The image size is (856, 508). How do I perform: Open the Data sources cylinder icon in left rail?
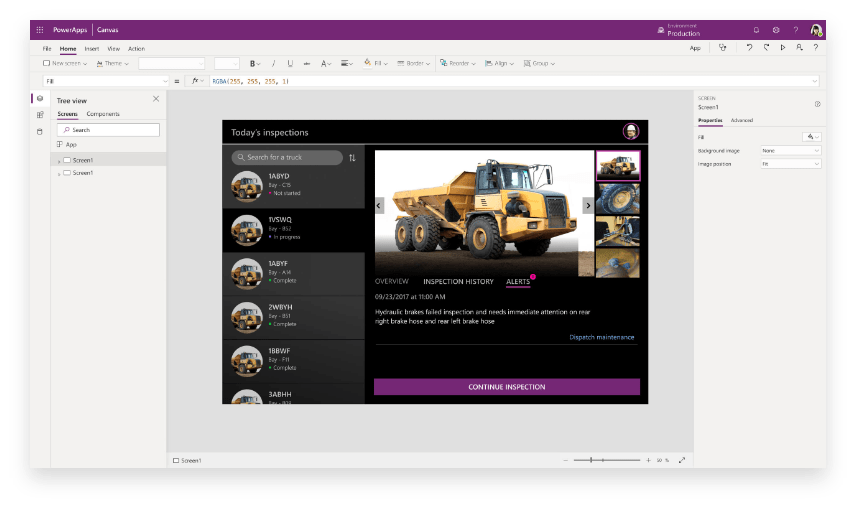click(40, 132)
